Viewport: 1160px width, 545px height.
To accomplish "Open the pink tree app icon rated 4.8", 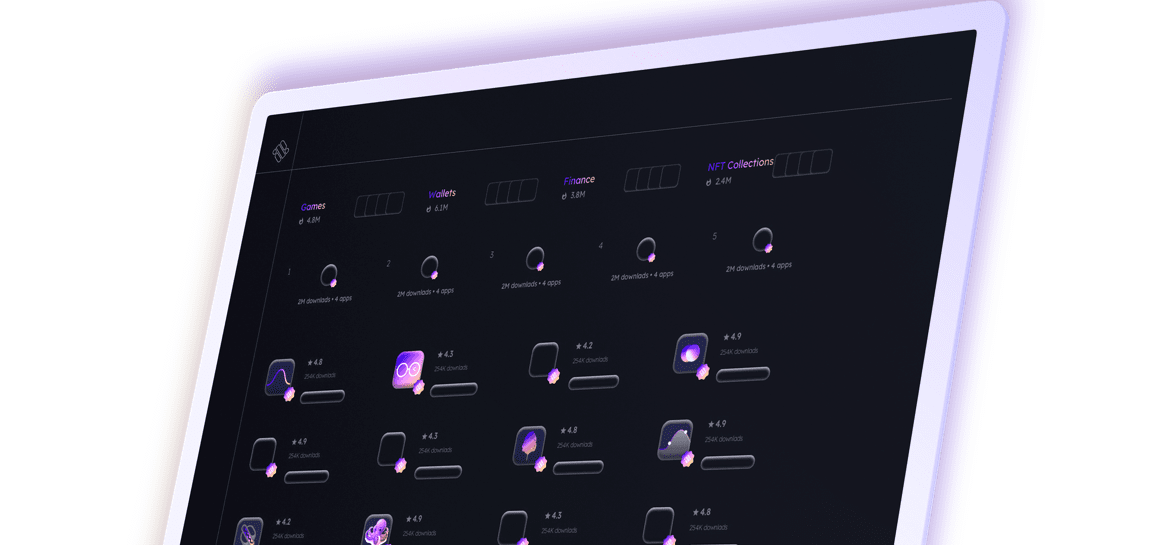I will (529, 446).
